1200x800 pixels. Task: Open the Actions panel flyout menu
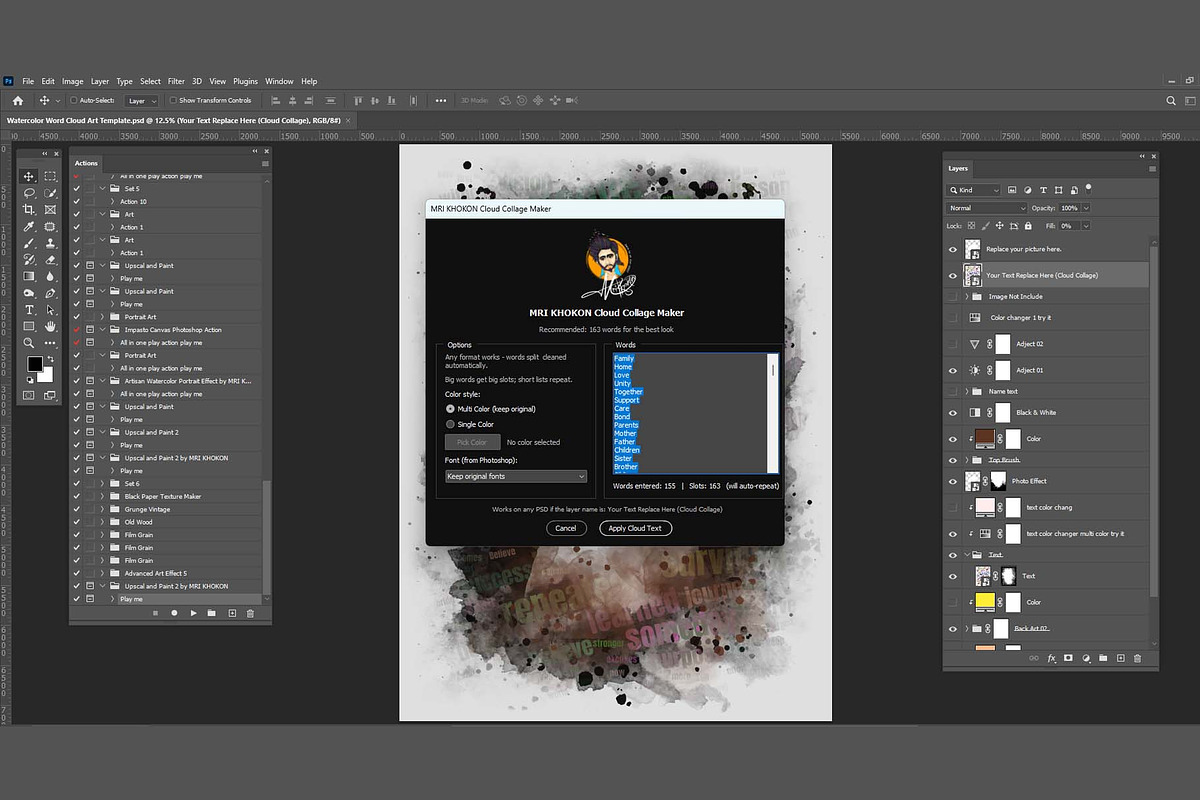pos(265,163)
